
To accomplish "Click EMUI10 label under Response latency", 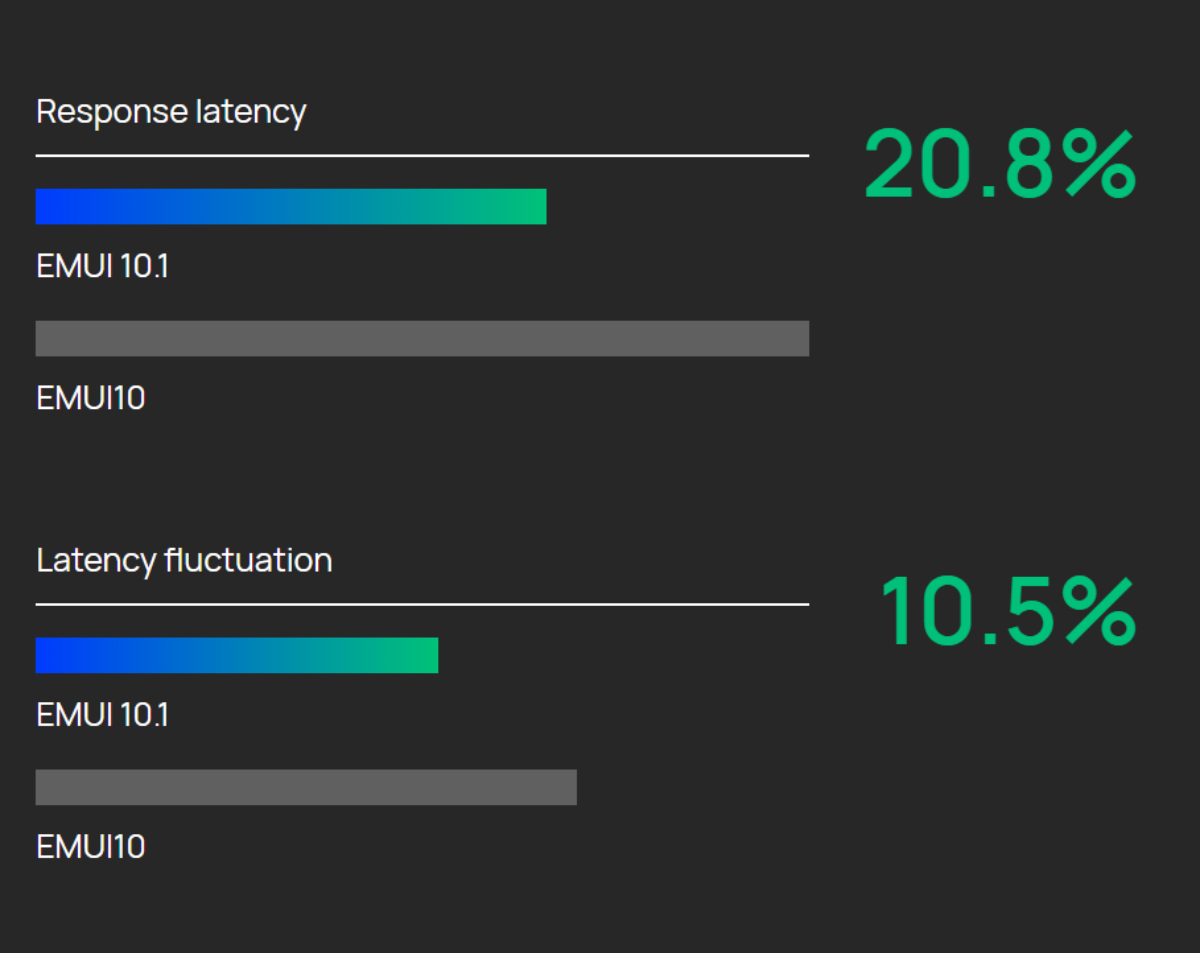I will [x=91, y=398].
